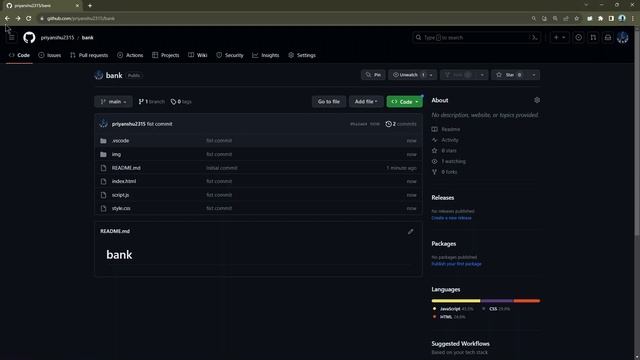Open the create new plus dropdown
The height and width of the screenshot is (360, 640).
559,38
